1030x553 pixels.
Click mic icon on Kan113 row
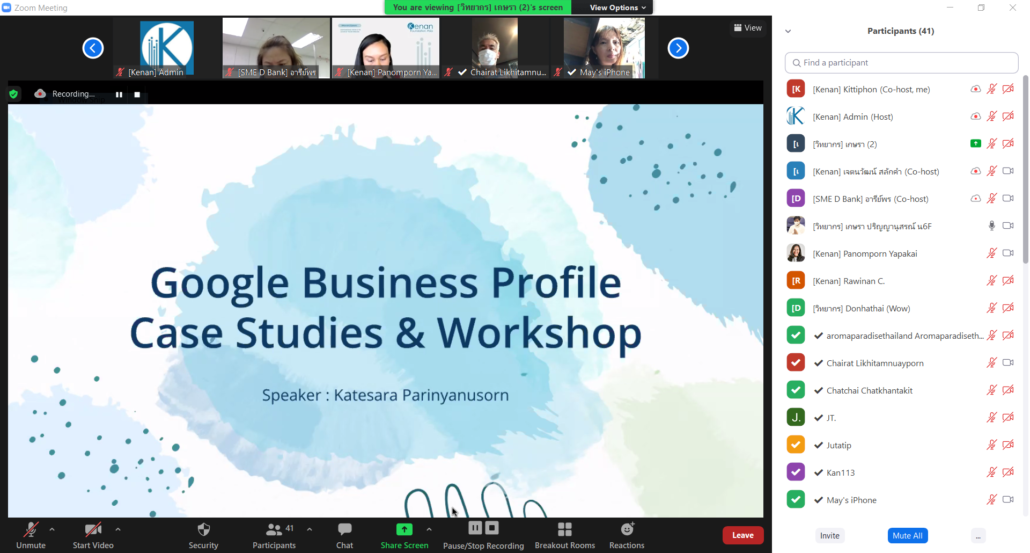tap(992, 472)
